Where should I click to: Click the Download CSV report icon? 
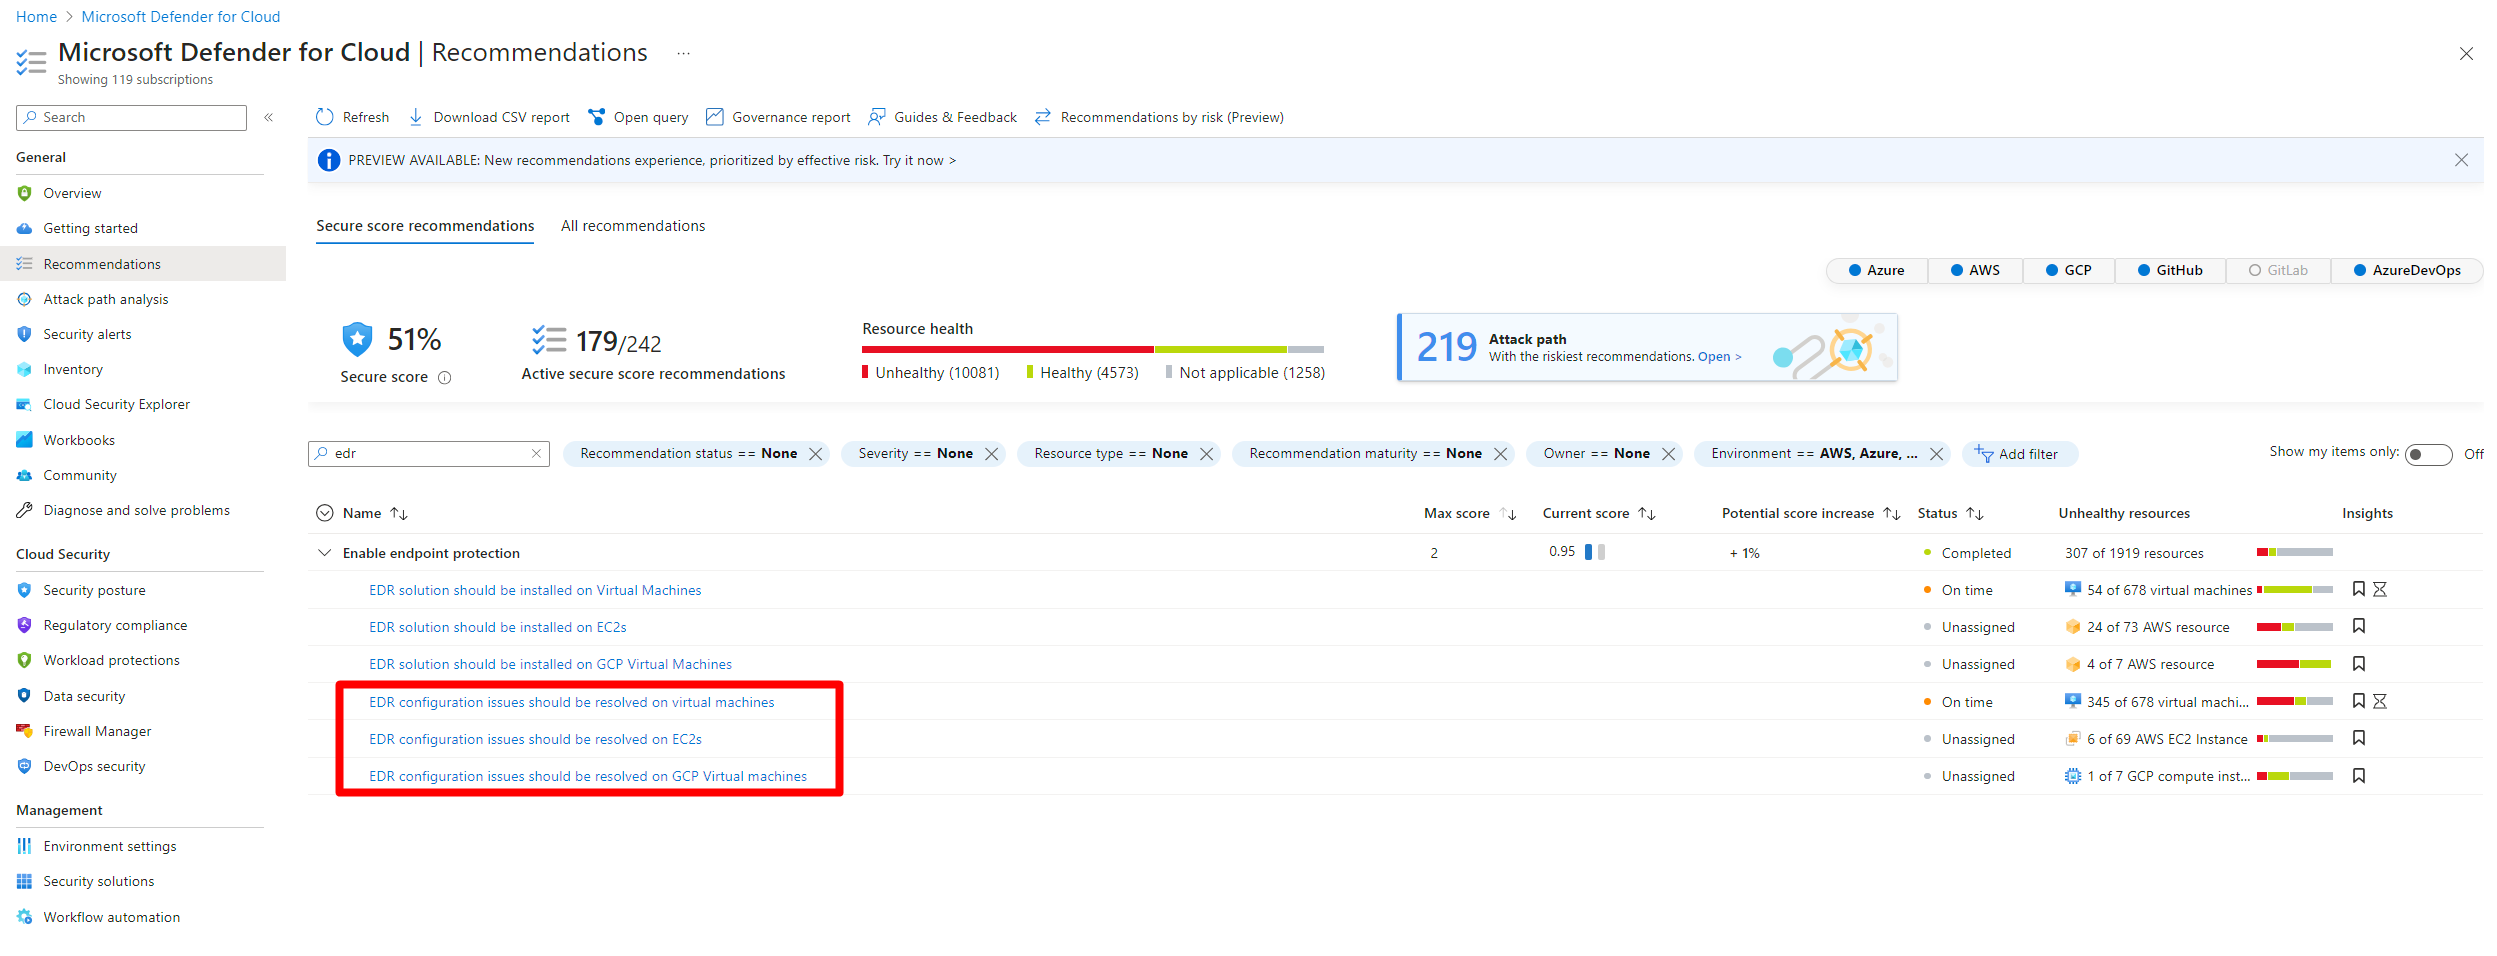[x=416, y=117]
